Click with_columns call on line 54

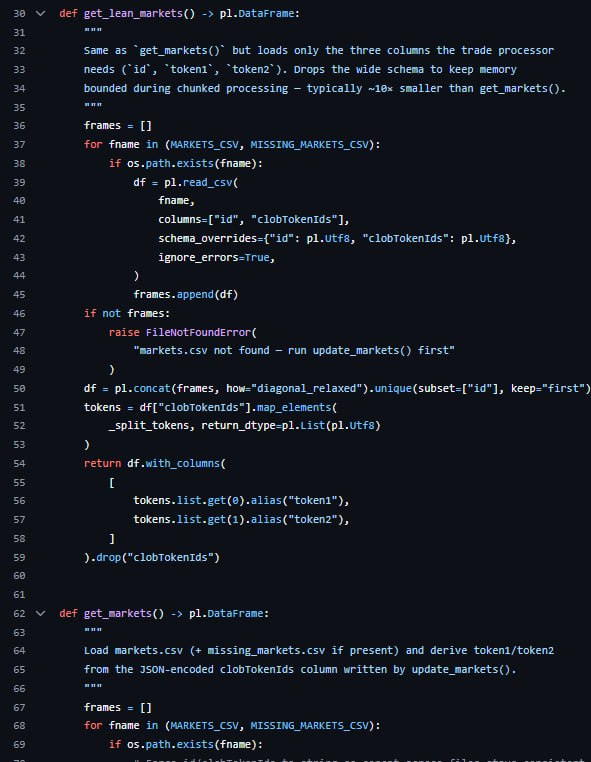(183, 464)
